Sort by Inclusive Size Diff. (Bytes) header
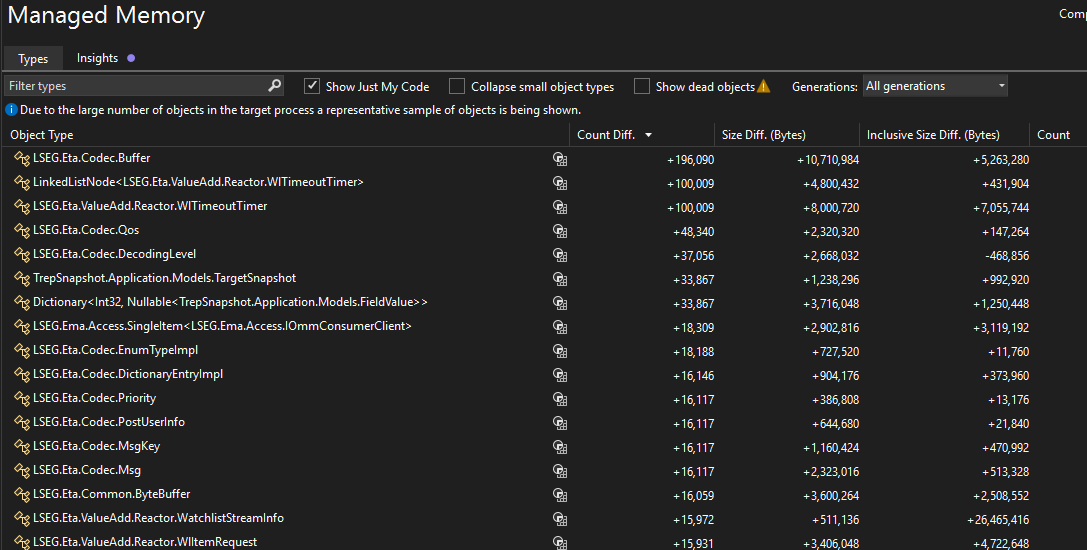Screen dimensions: 1087x550 point(933,135)
